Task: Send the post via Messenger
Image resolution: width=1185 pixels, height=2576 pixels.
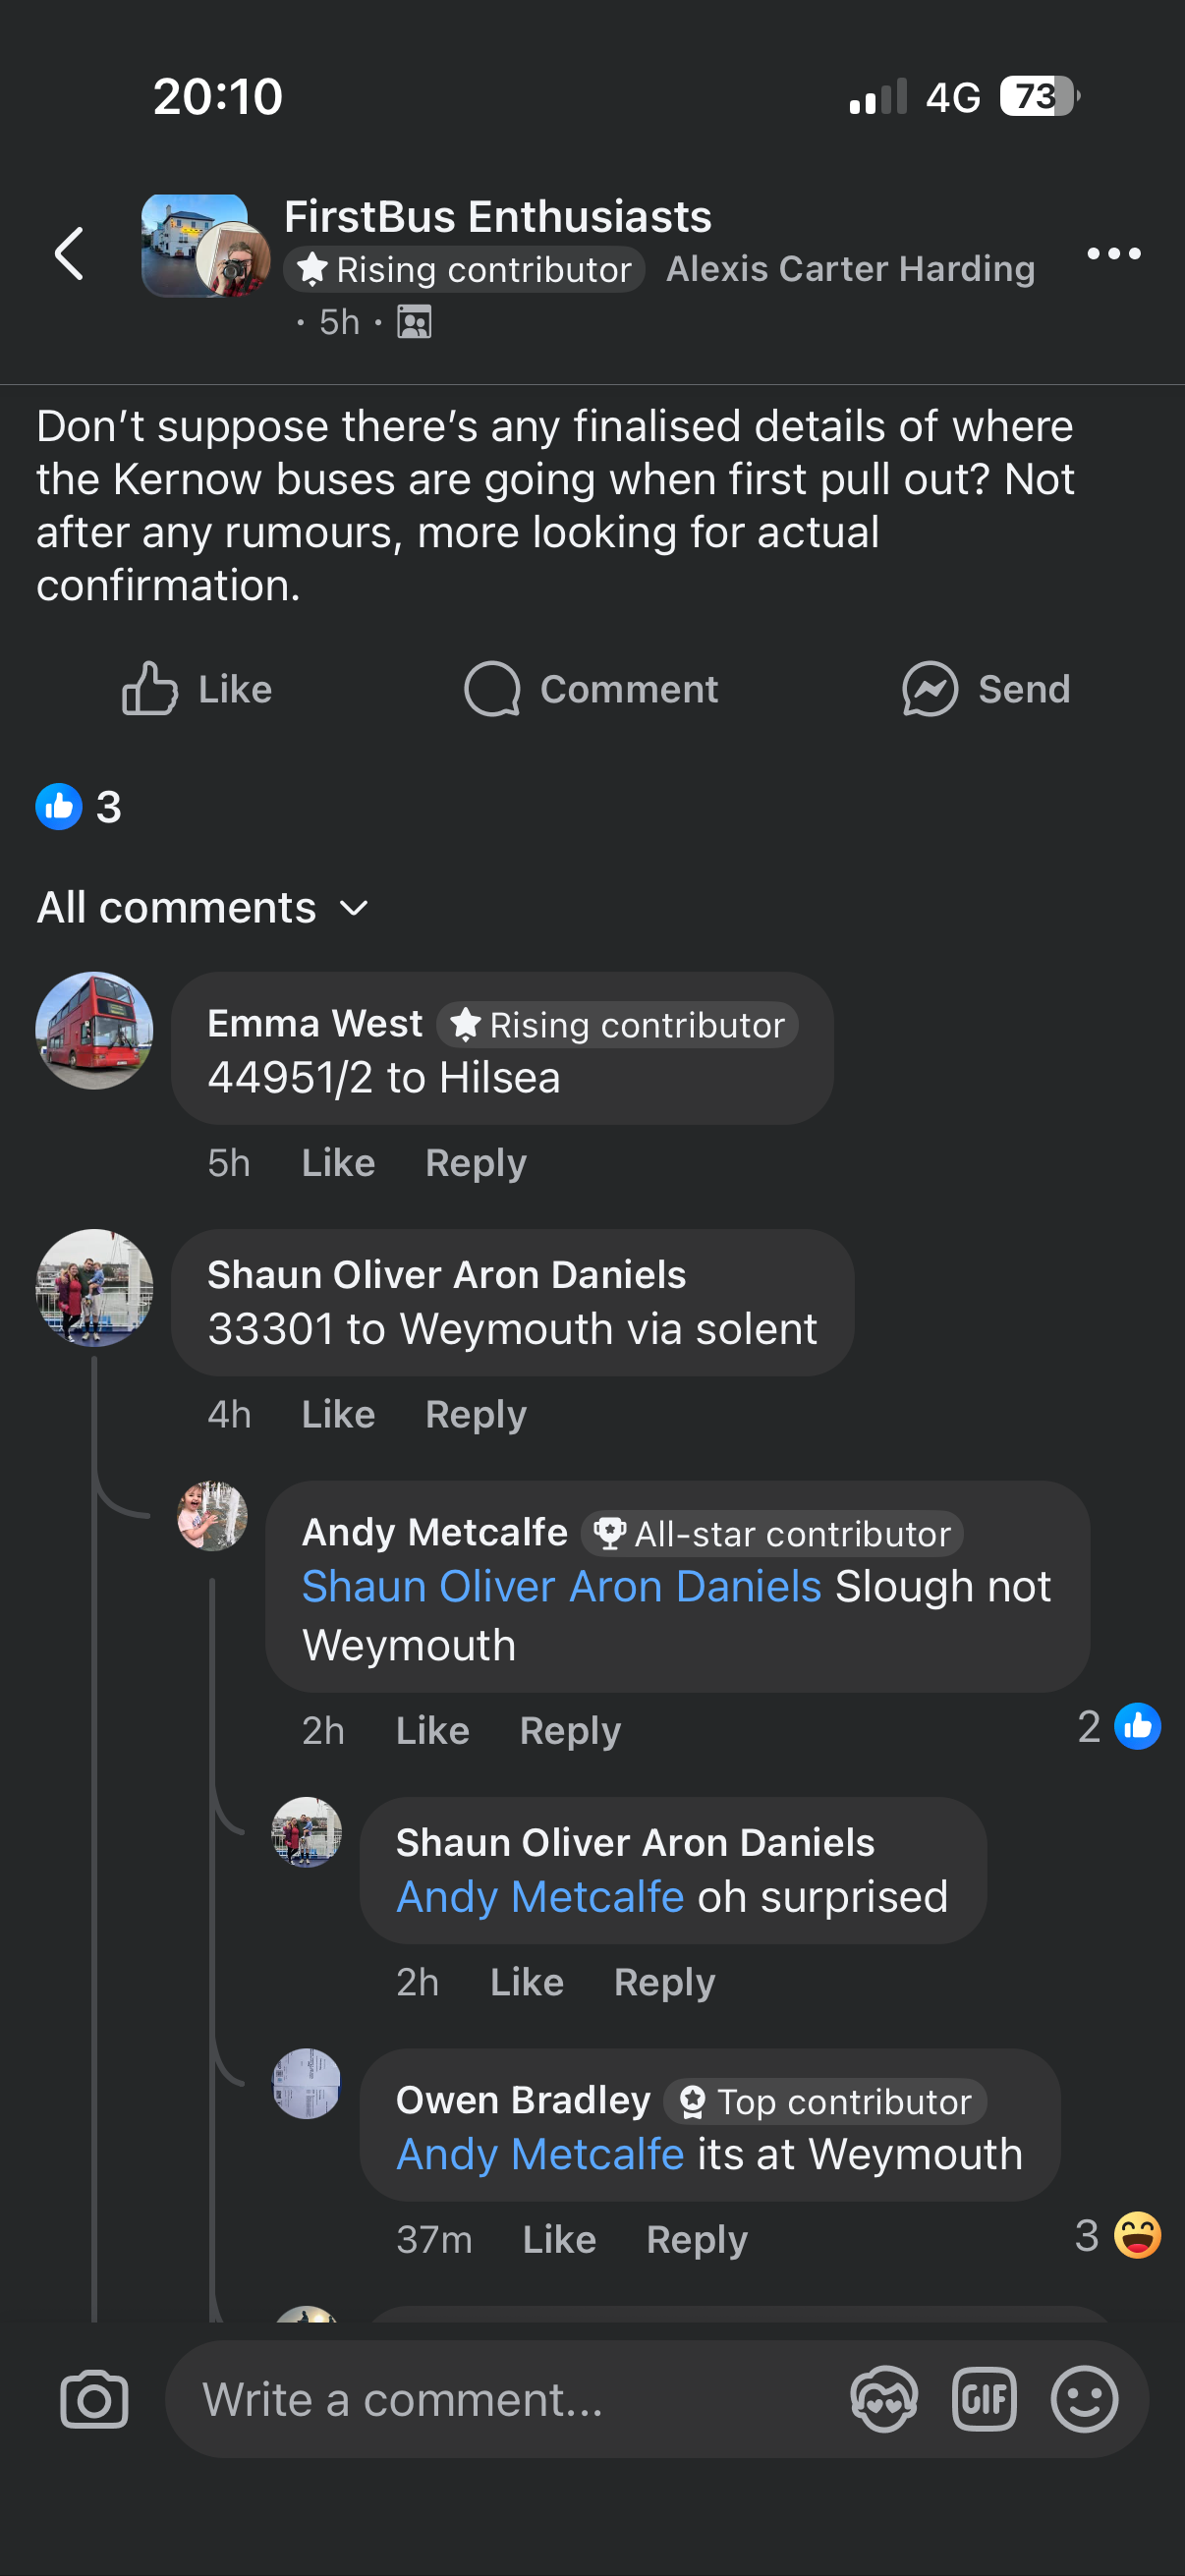Action: coord(986,689)
